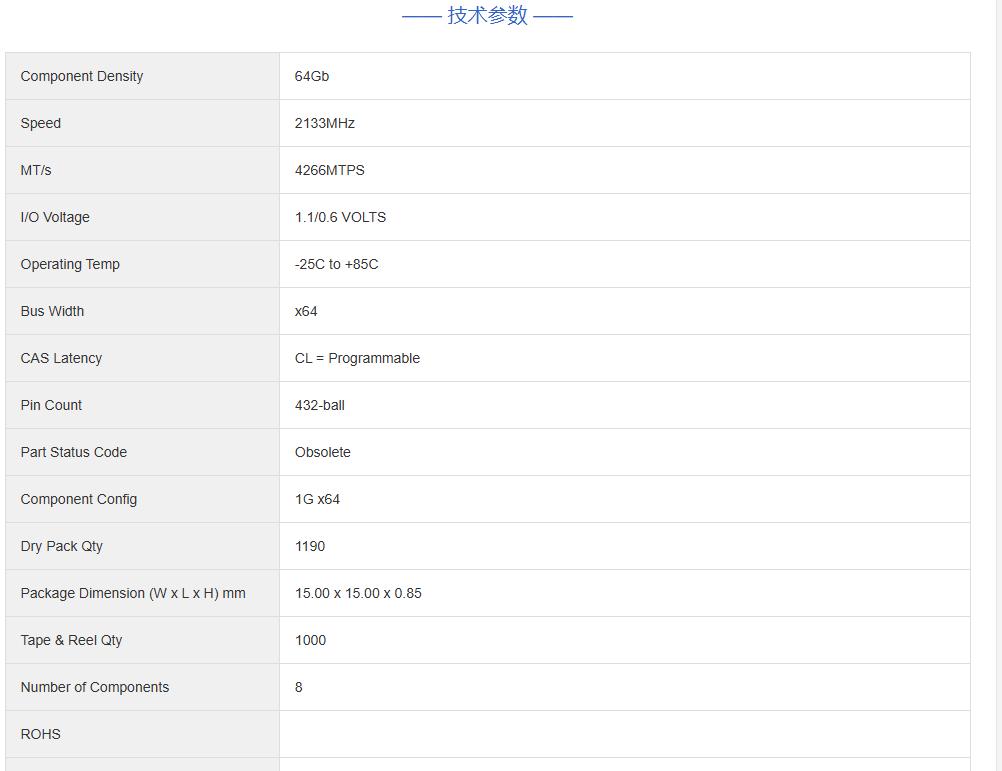This screenshot has height=771, width=1002.
Task: Click the 64Gb density value
Action: click(x=312, y=76)
